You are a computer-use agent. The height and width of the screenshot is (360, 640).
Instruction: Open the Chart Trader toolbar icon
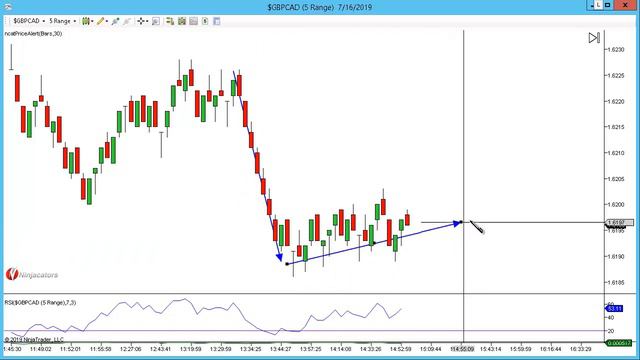(170, 21)
